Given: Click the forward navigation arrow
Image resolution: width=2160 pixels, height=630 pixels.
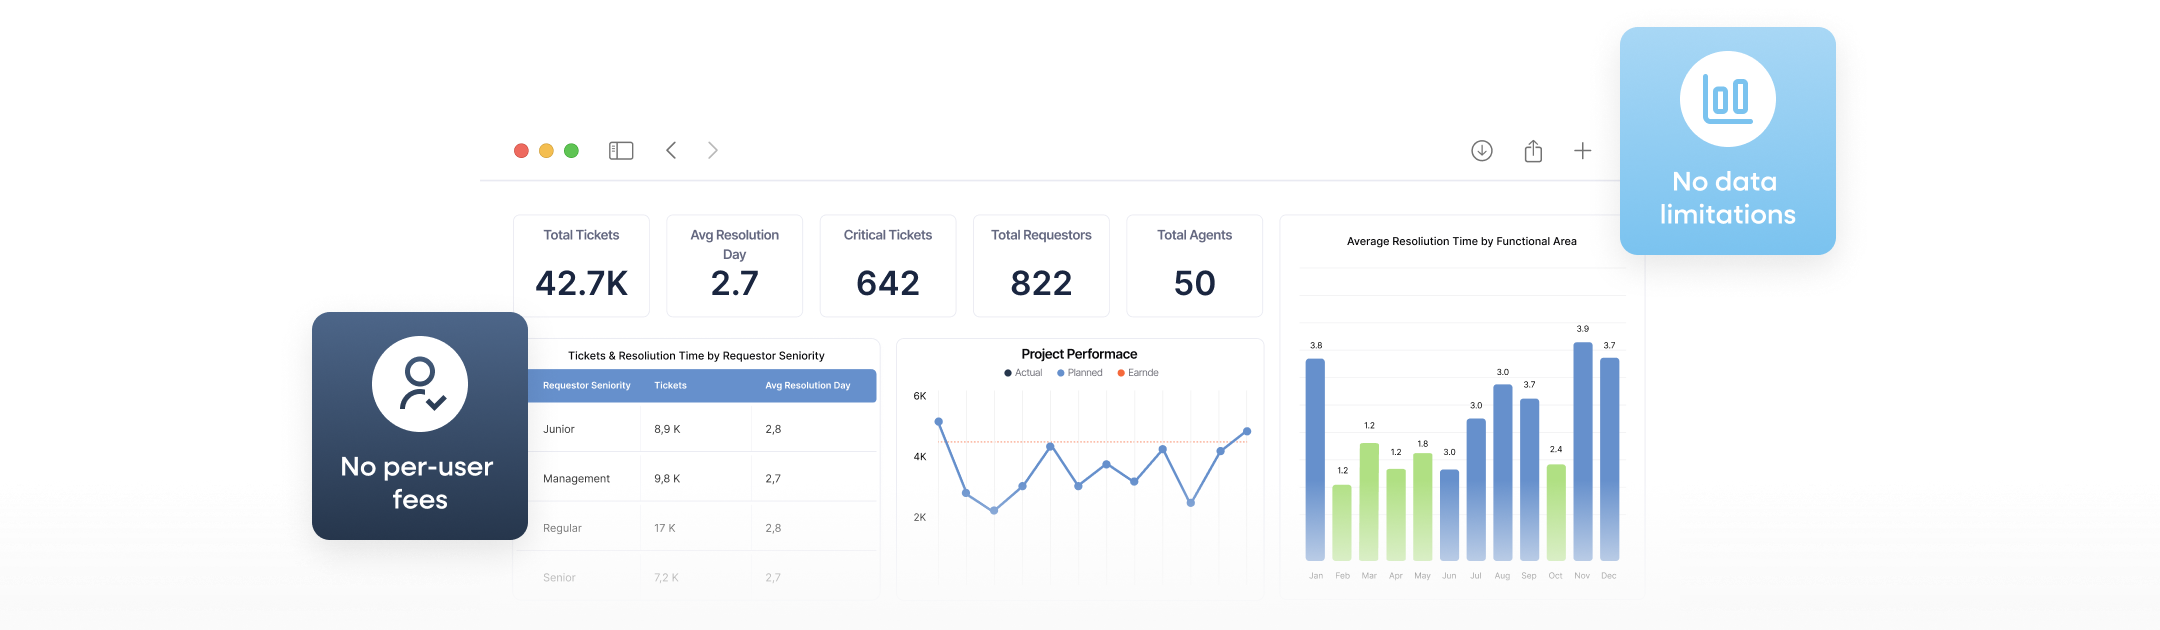Looking at the screenshot, I should point(713,151).
